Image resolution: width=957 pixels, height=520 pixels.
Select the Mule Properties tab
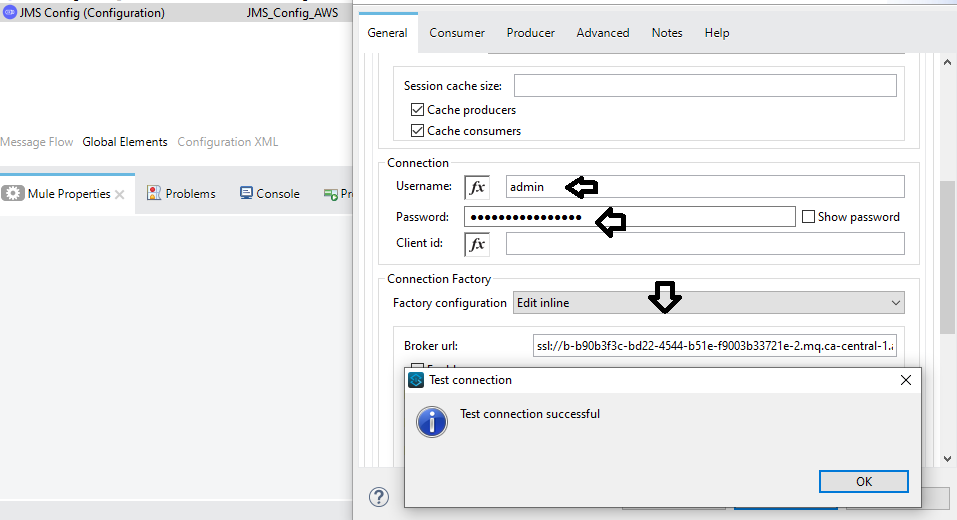coord(67,193)
